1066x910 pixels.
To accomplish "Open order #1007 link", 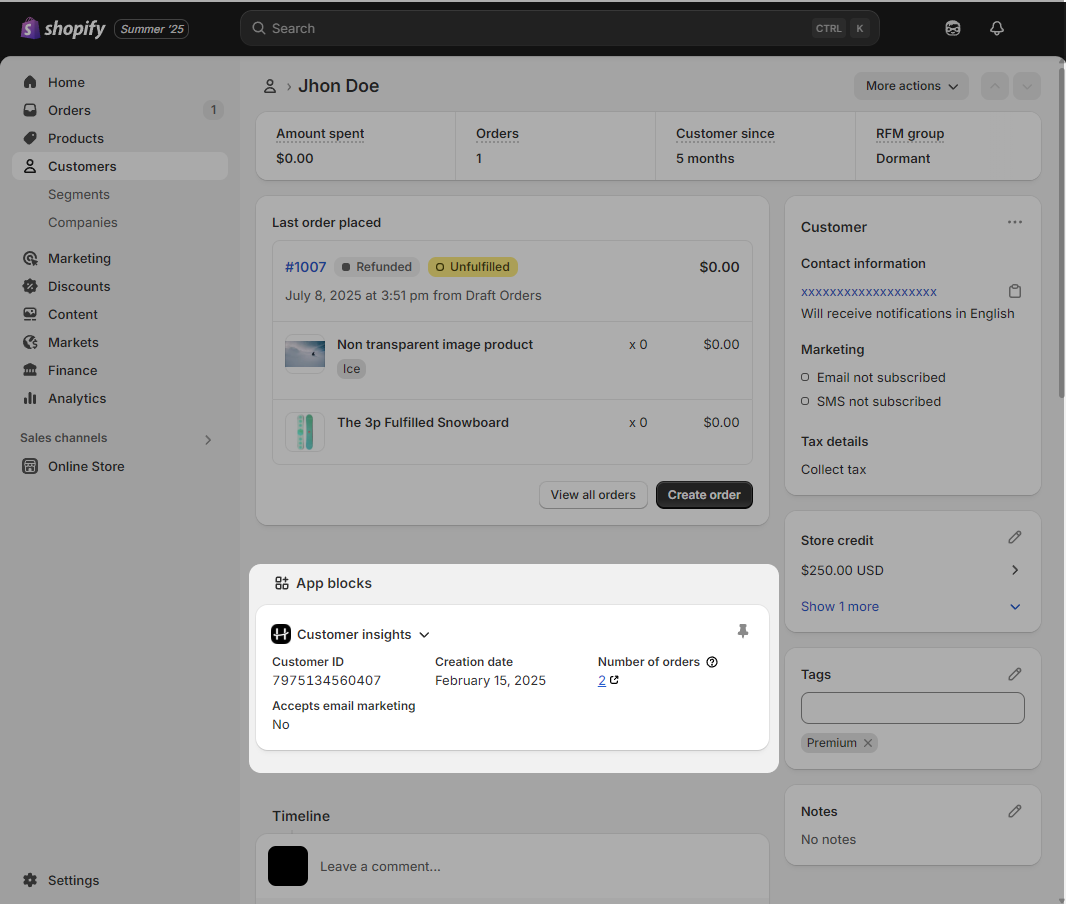I will pyautogui.click(x=306, y=267).
